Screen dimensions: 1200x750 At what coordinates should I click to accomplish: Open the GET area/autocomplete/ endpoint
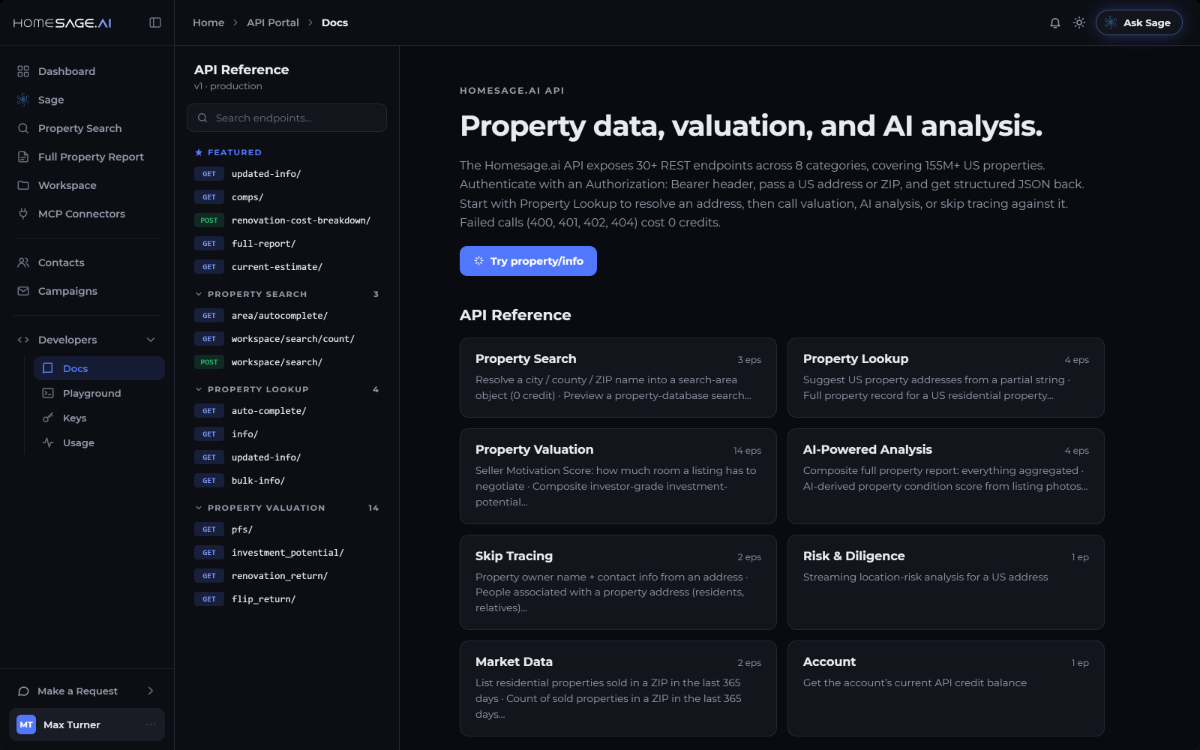click(287, 316)
